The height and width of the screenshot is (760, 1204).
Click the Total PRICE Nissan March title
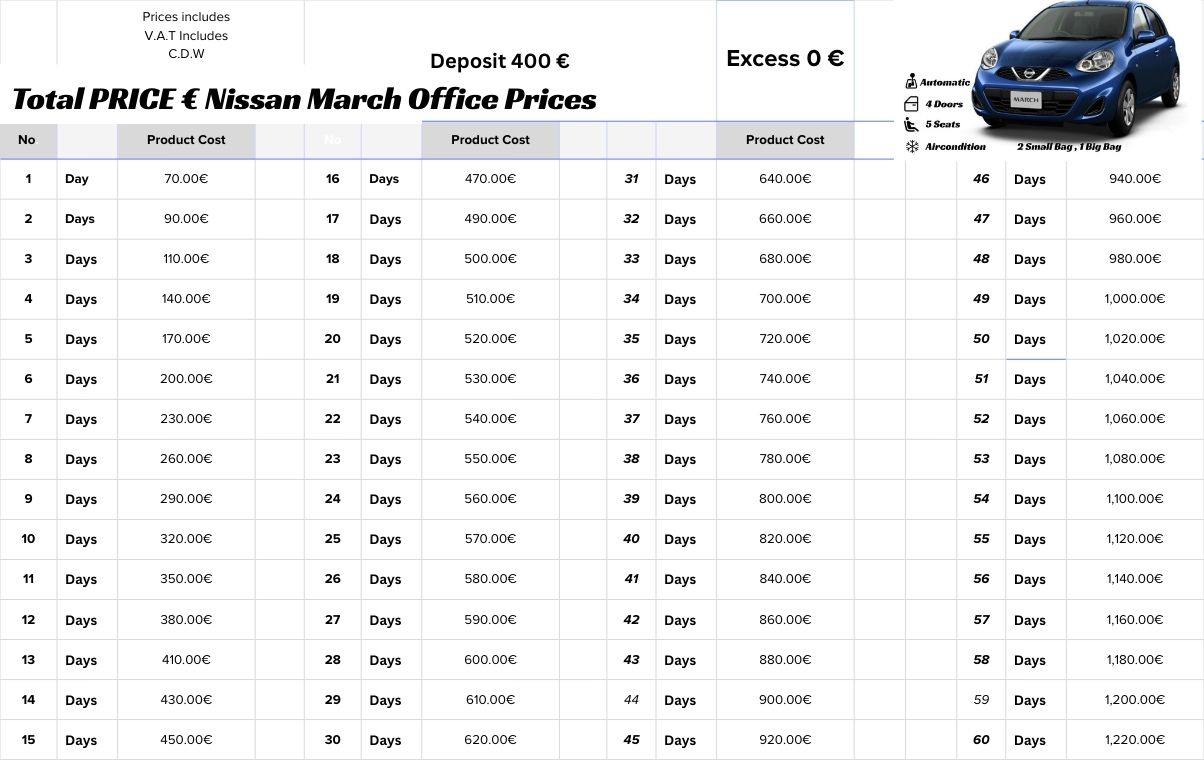[304, 99]
